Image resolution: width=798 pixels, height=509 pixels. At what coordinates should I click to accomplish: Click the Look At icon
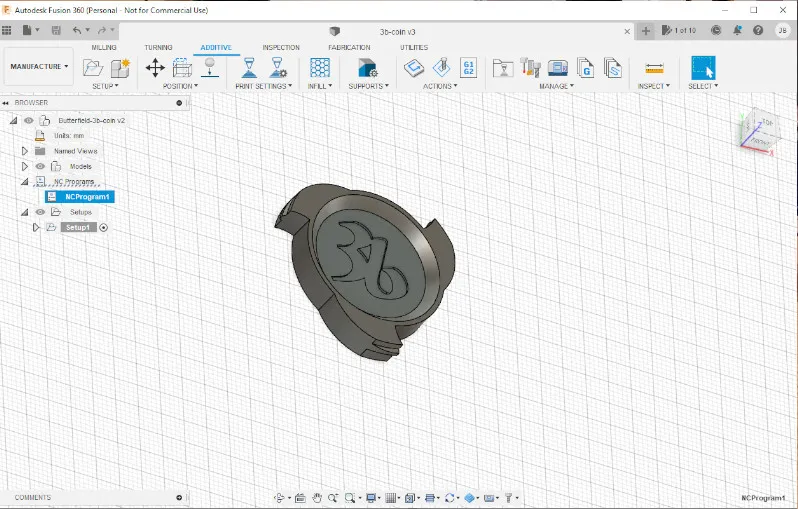(300, 498)
